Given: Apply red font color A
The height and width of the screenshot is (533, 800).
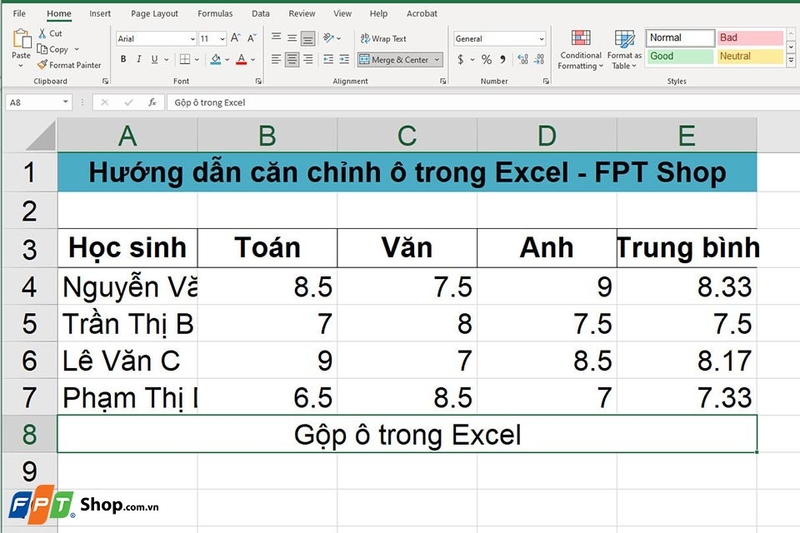Looking at the screenshot, I should [241, 60].
